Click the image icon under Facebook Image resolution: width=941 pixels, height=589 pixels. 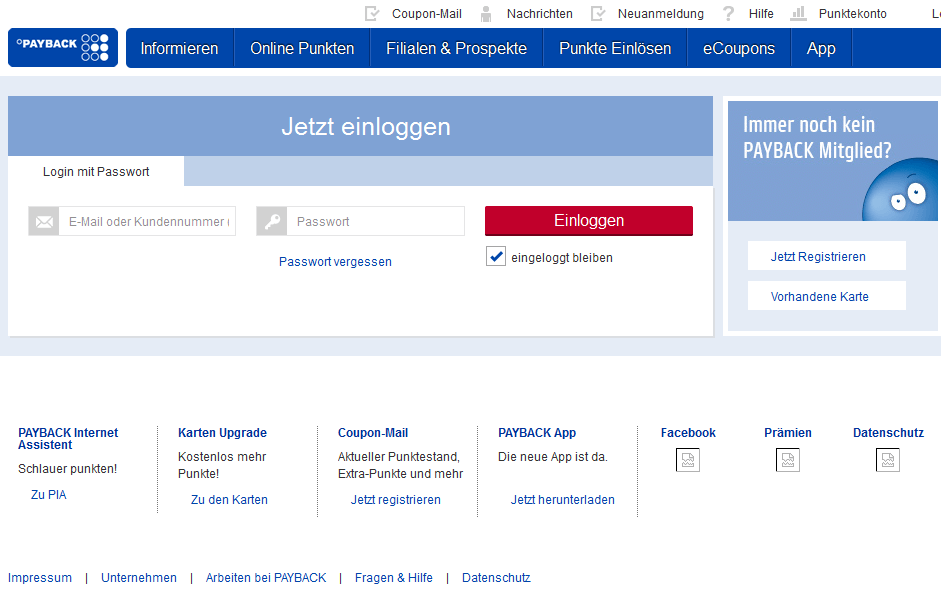pos(688,460)
